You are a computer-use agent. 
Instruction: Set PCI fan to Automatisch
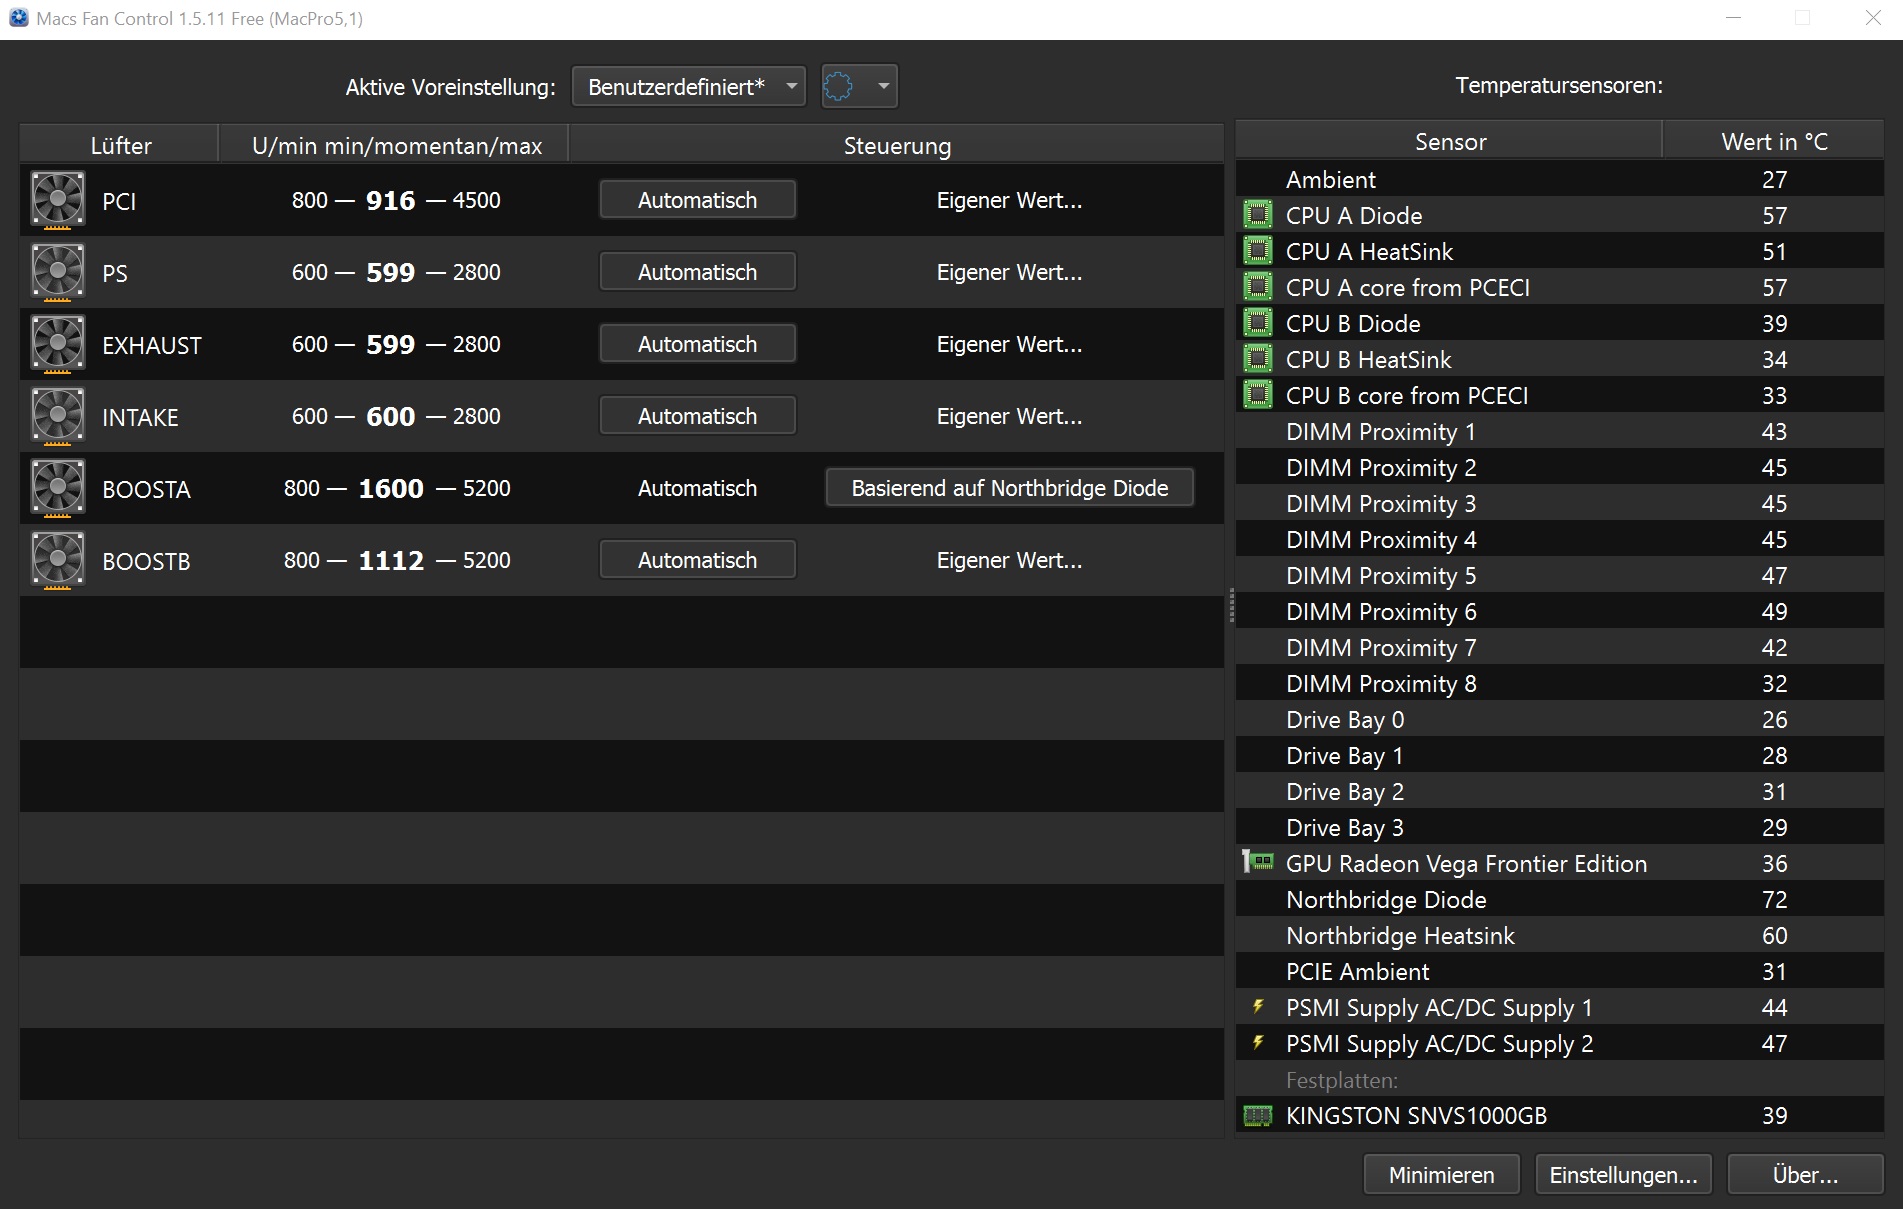tap(697, 200)
